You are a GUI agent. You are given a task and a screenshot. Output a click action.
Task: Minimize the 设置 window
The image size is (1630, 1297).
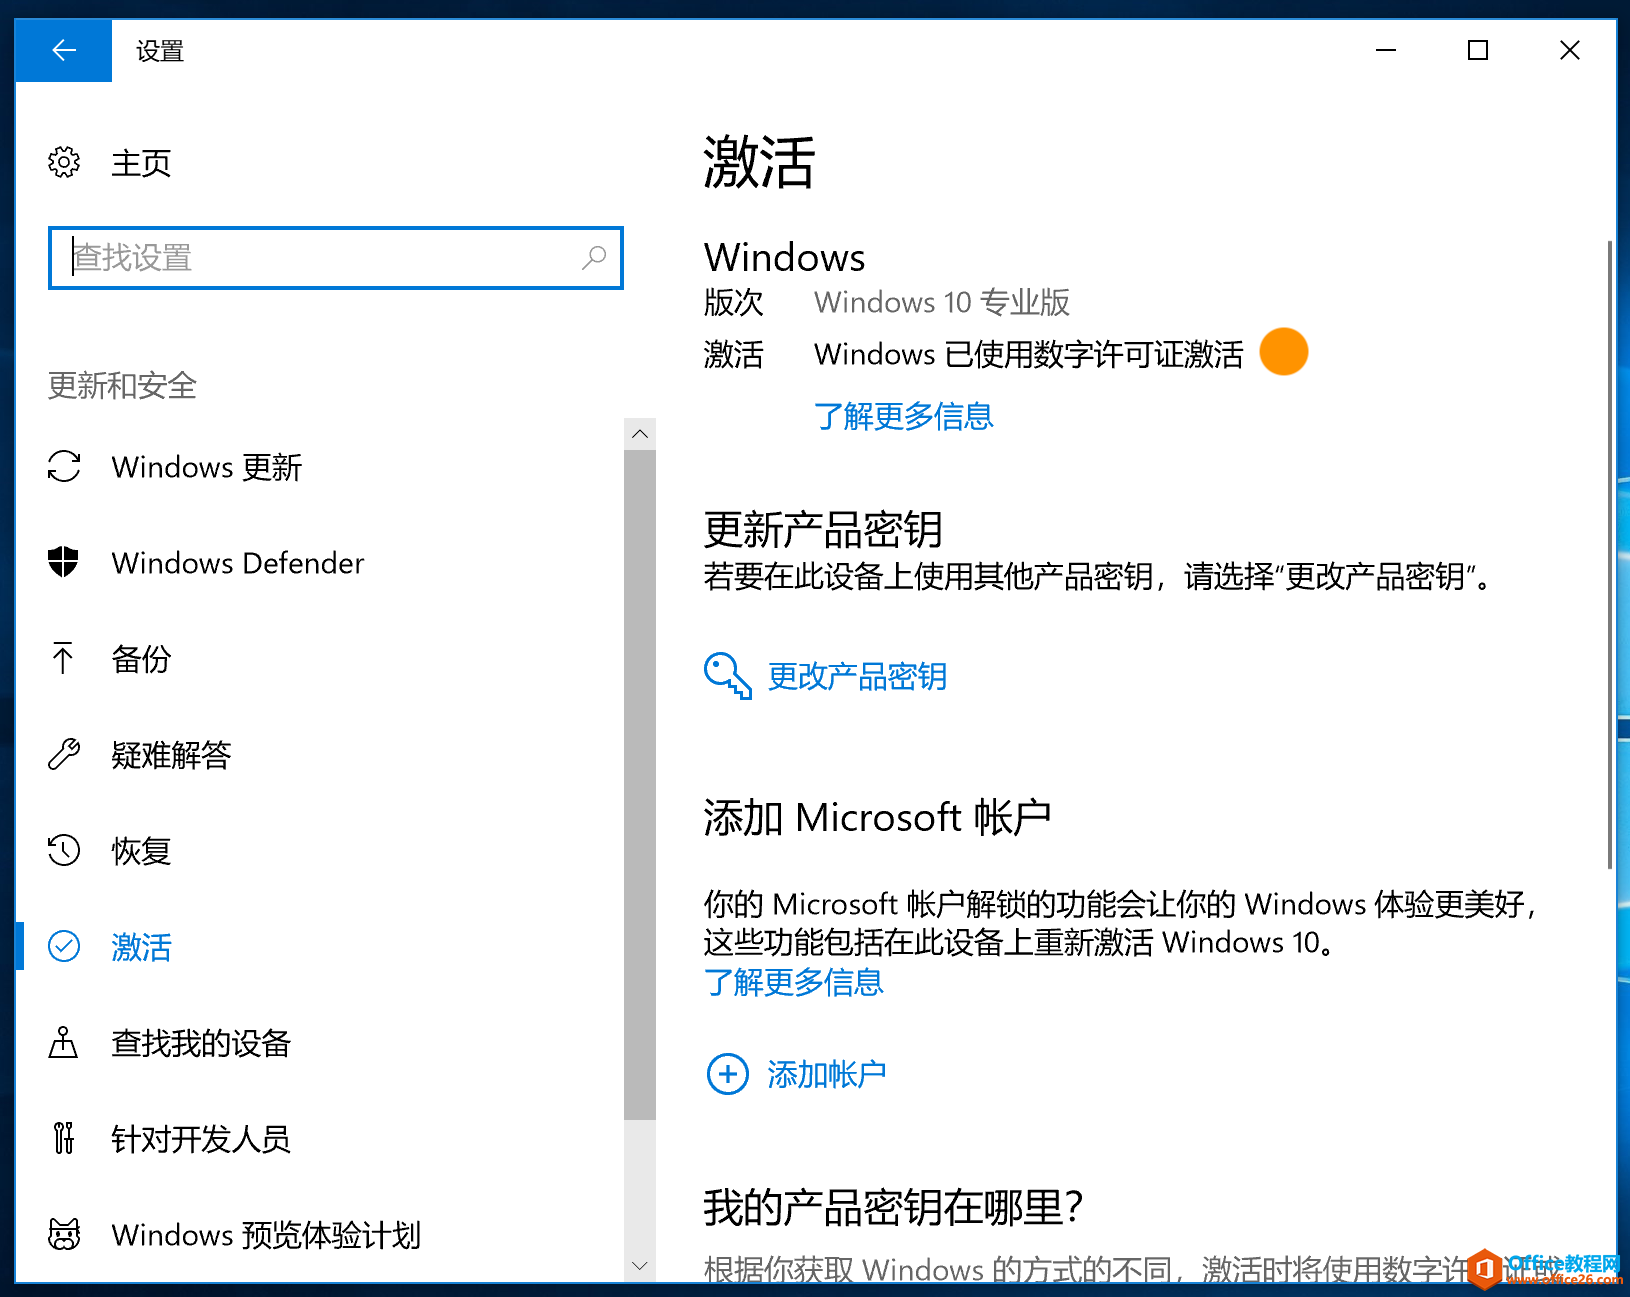coord(1386,50)
